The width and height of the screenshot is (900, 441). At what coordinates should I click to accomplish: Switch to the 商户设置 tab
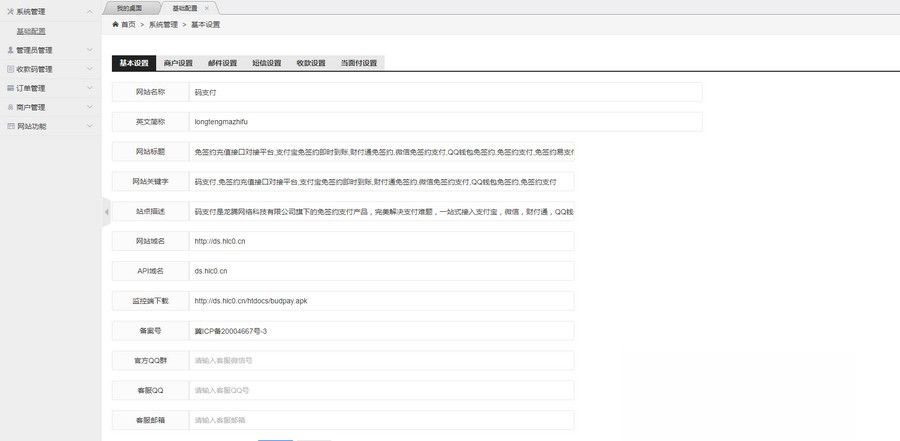pyautogui.click(x=178, y=63)
